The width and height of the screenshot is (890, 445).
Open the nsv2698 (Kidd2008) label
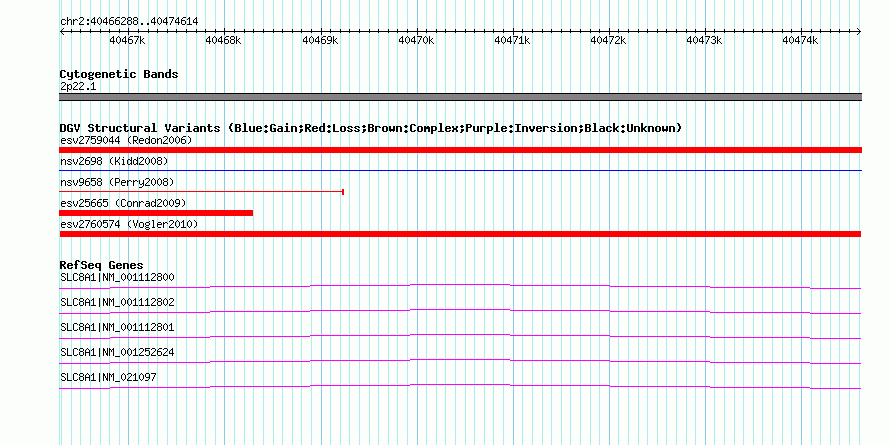pos(114,161)
